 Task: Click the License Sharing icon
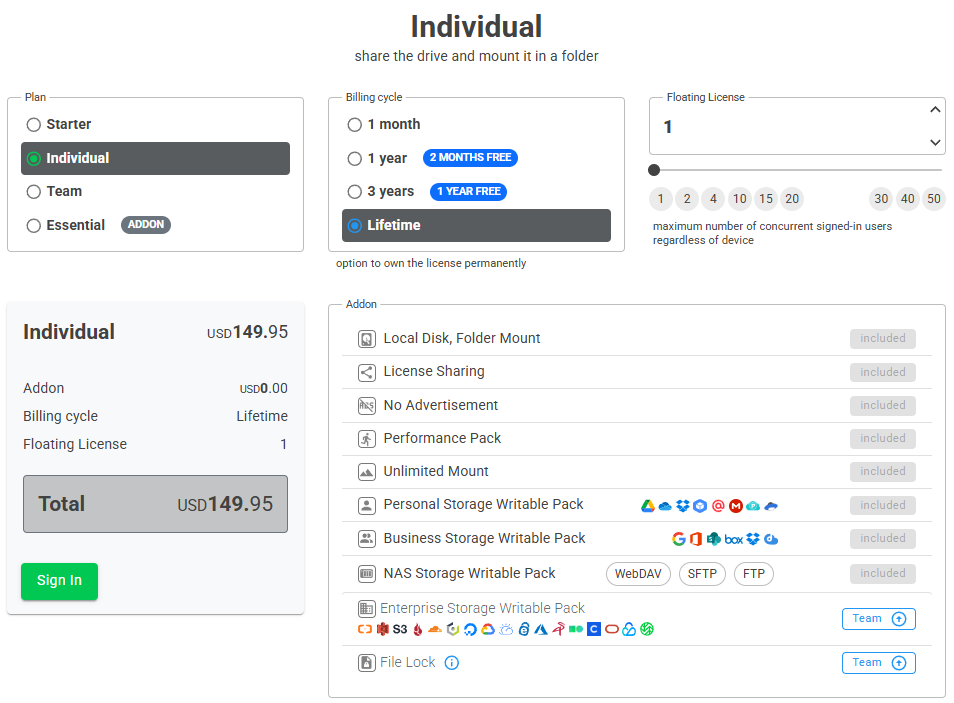(366, 372)
